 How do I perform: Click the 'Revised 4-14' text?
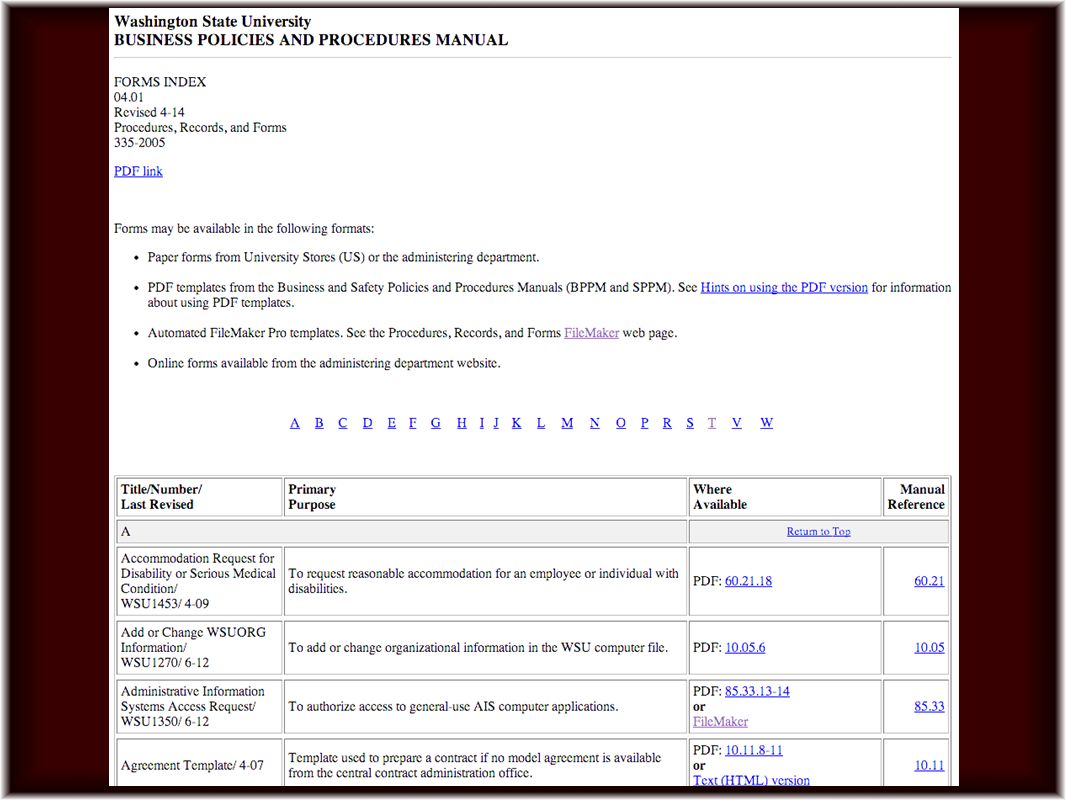pos(149,112)
